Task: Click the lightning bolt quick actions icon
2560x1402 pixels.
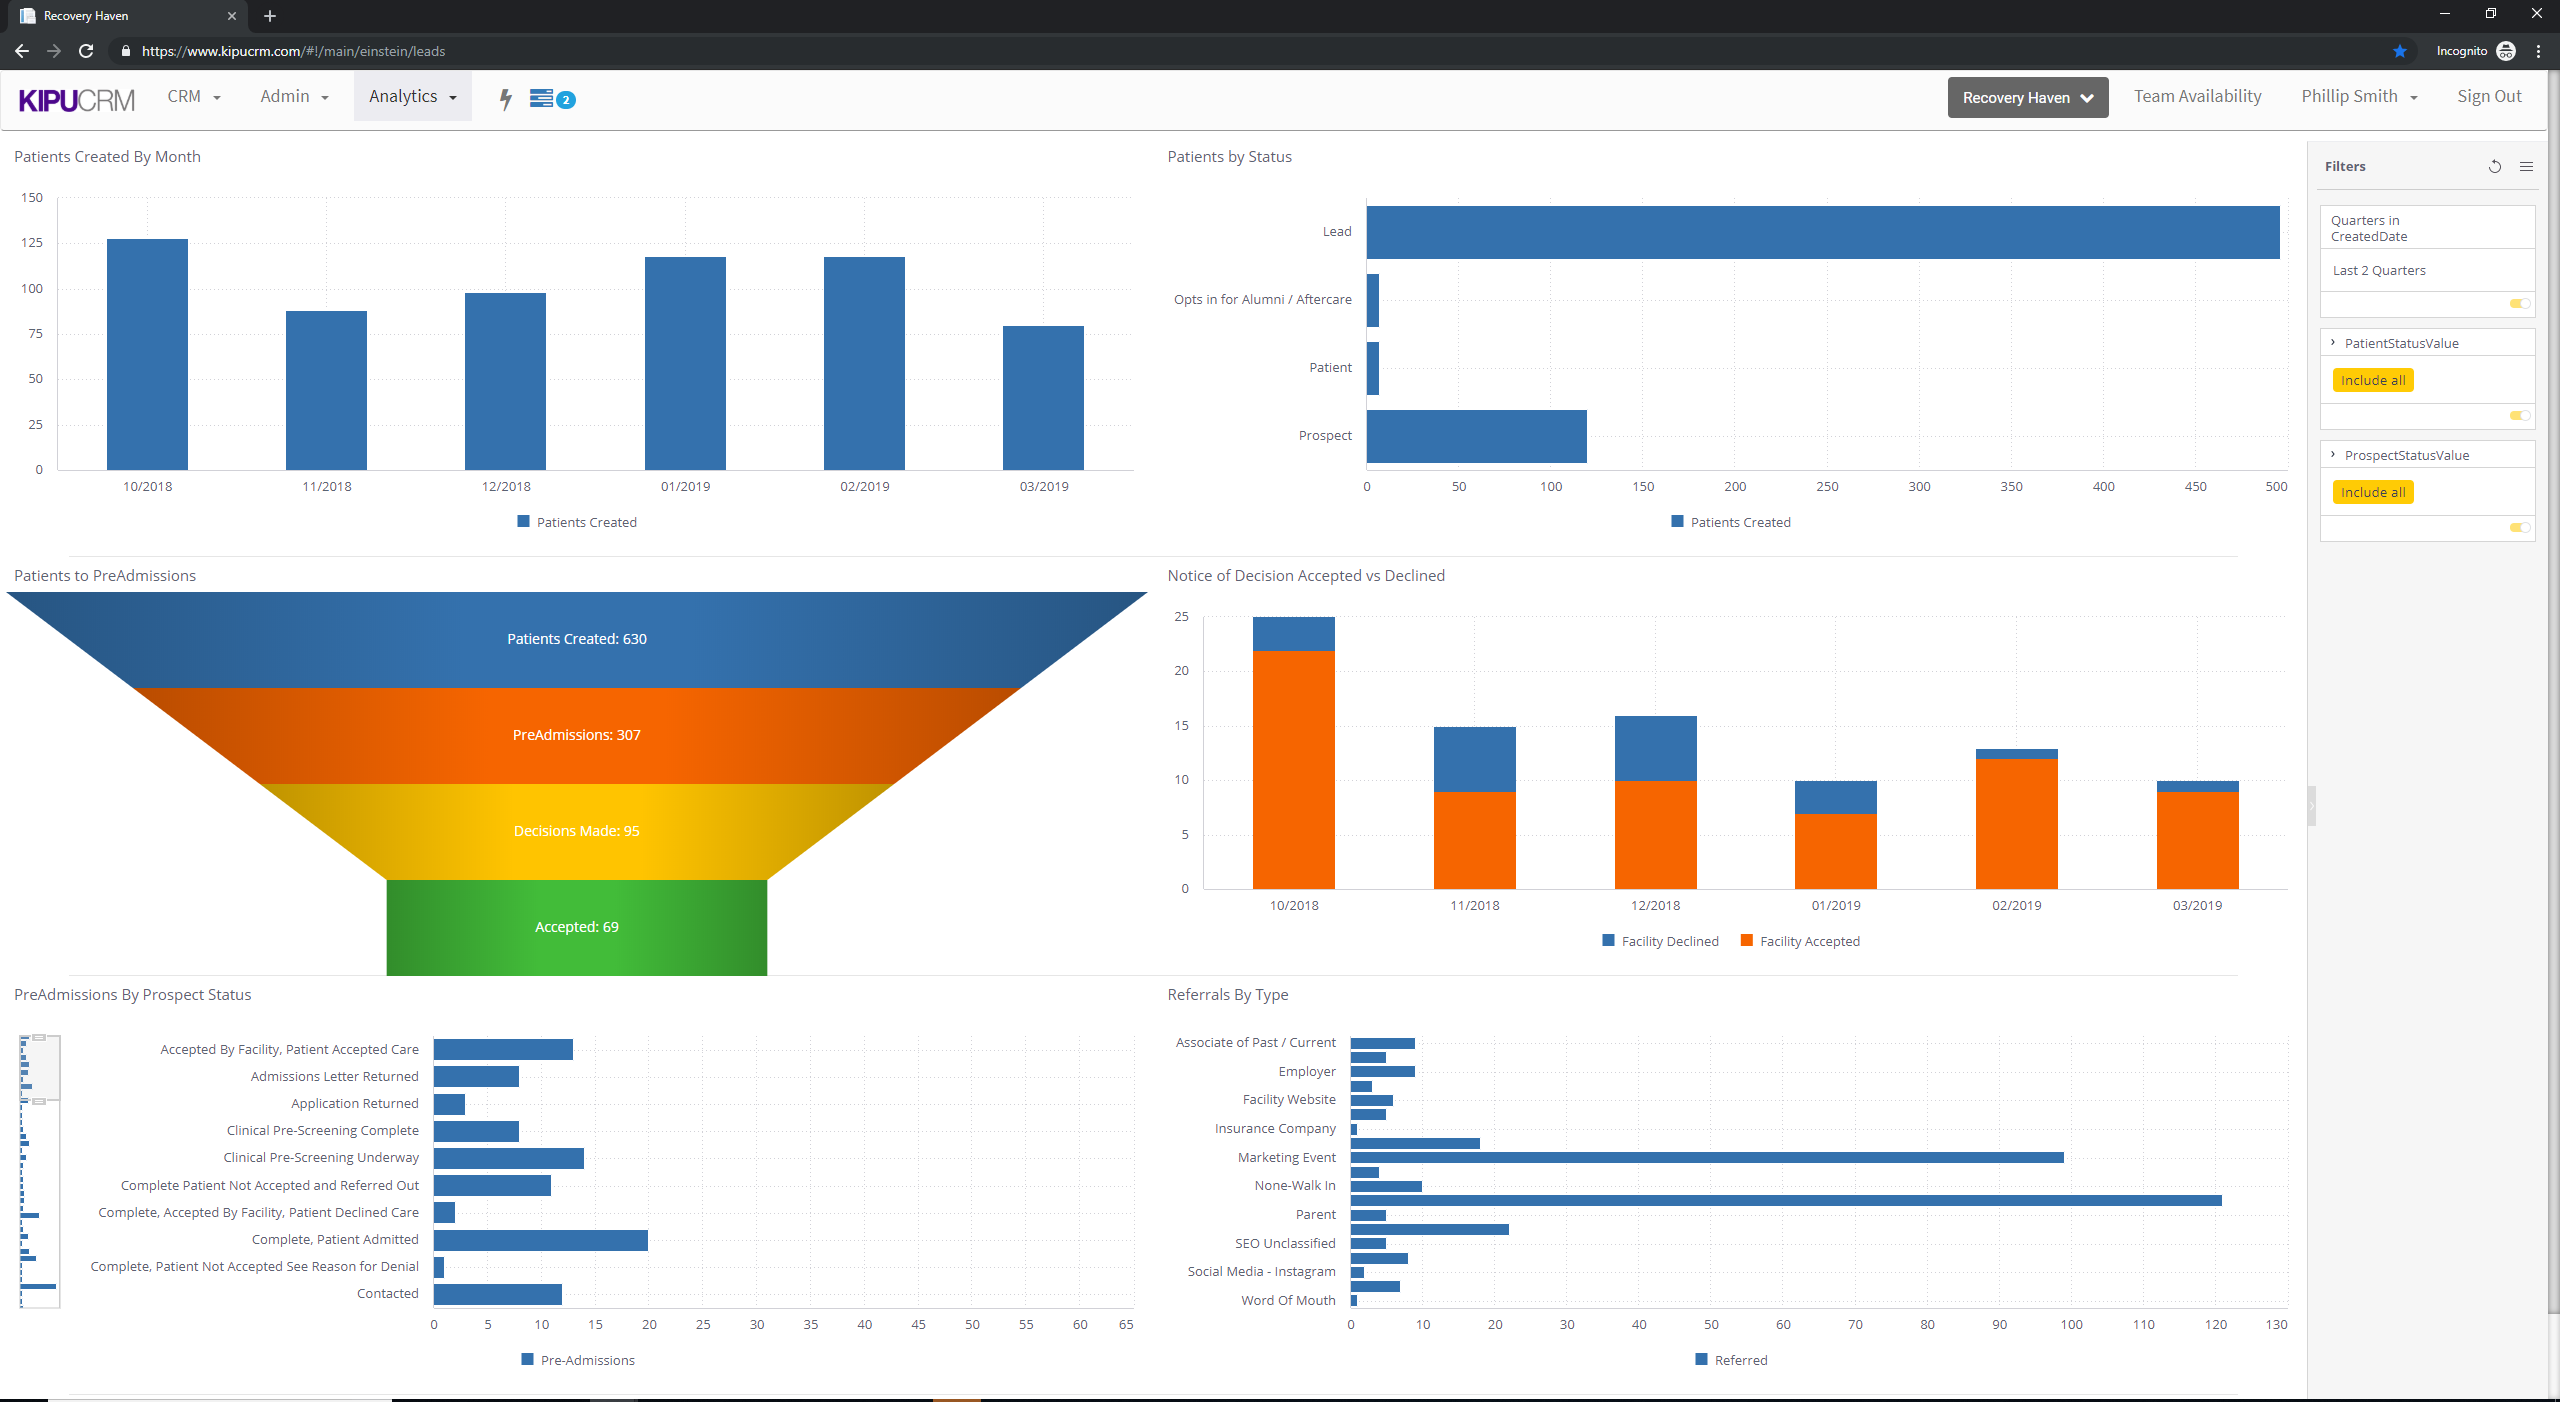Action: coord(506,98)
